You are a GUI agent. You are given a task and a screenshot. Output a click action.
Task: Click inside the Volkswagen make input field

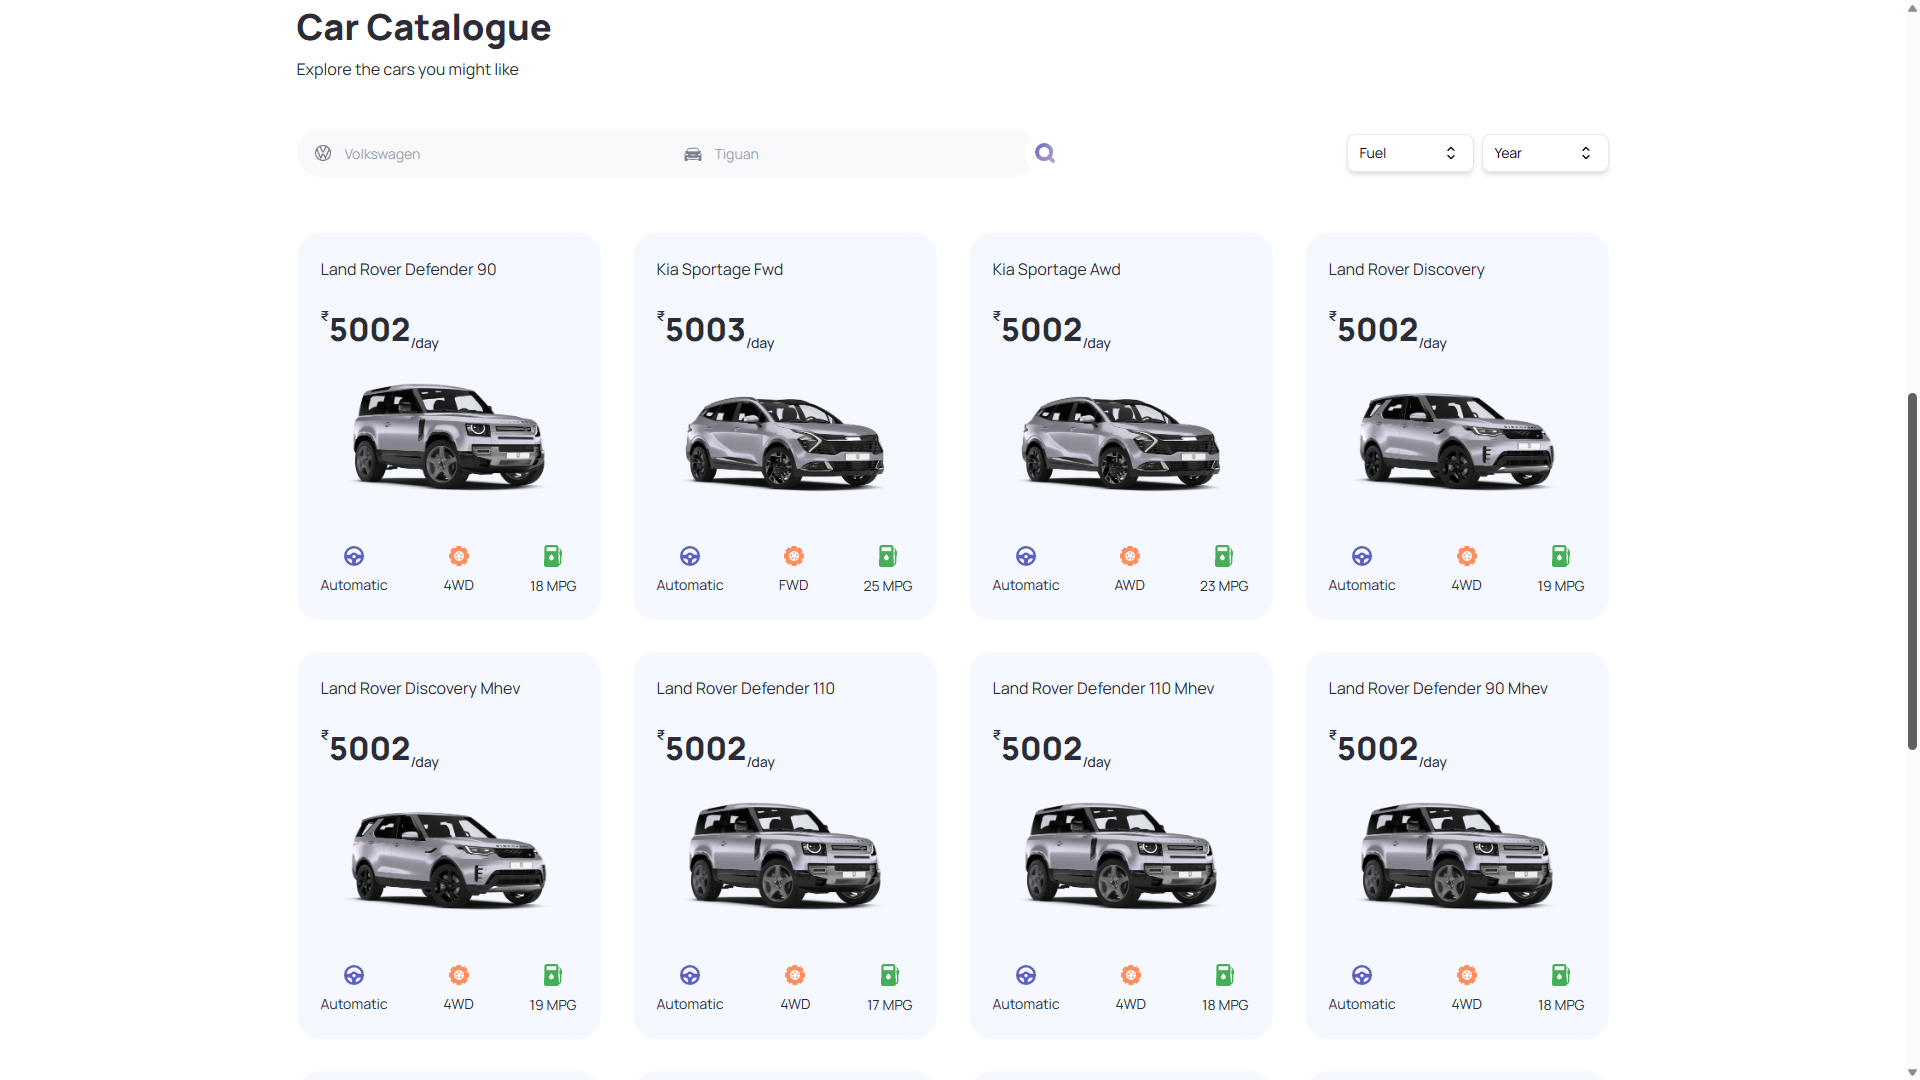coord(480,153)
